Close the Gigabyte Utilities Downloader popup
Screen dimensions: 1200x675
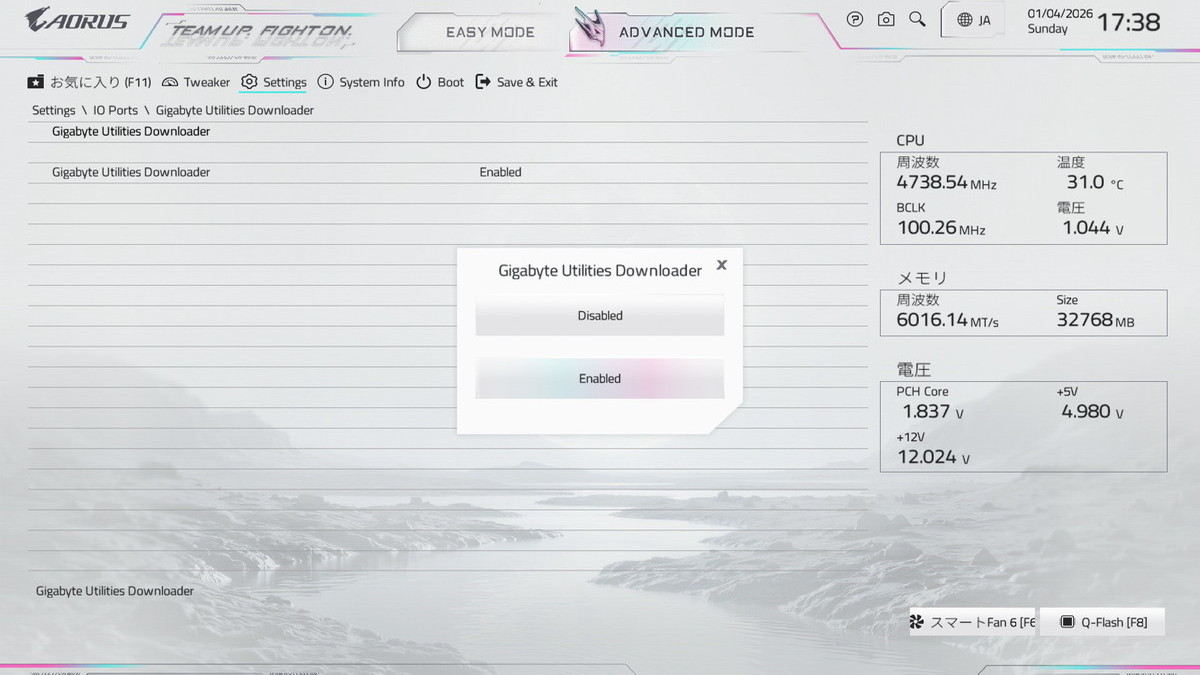722,265
